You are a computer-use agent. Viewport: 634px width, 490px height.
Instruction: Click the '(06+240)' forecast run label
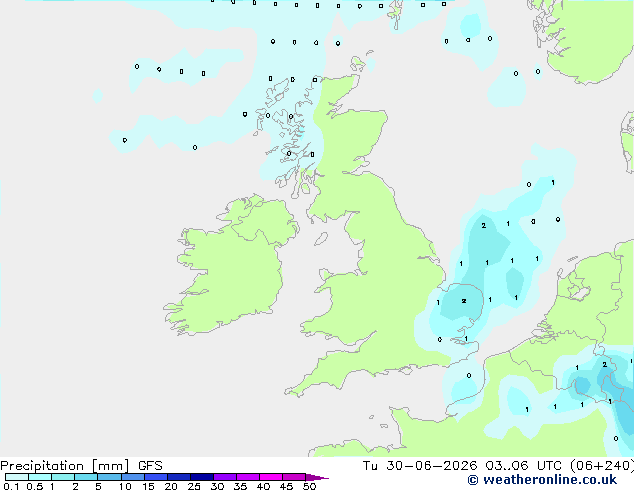click(602, 466)
